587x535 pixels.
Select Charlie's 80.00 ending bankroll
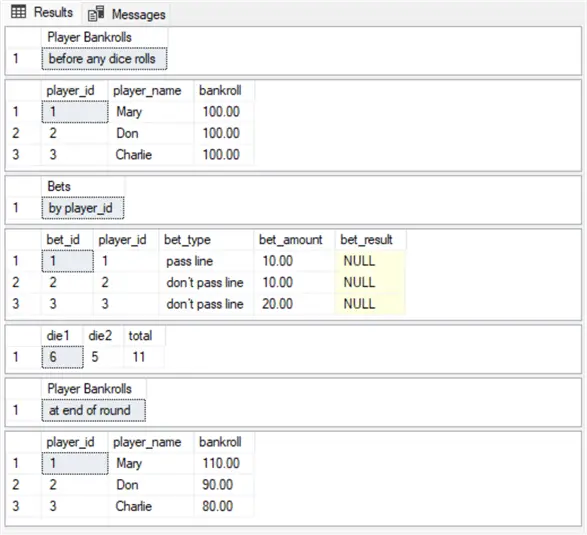(x=224, y=506)
